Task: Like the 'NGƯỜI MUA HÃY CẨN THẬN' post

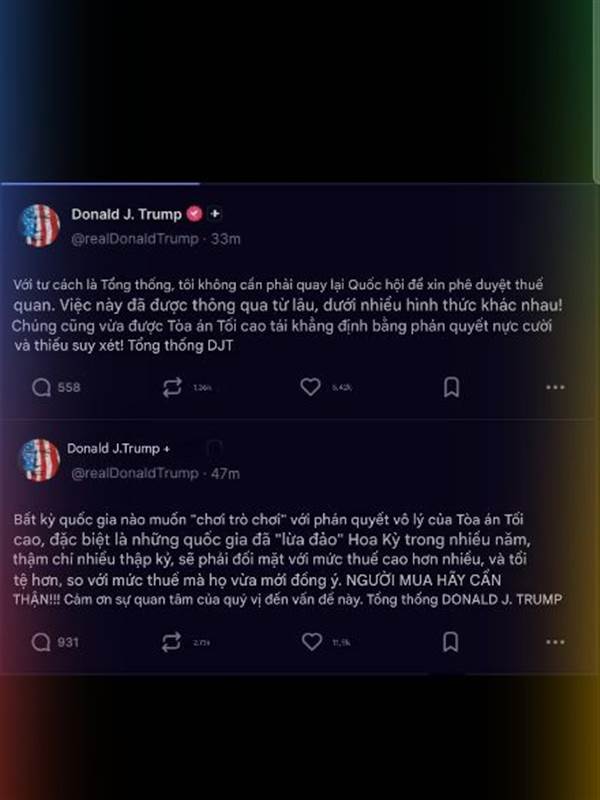Action: pyautogui.click(x=312, y=641)
